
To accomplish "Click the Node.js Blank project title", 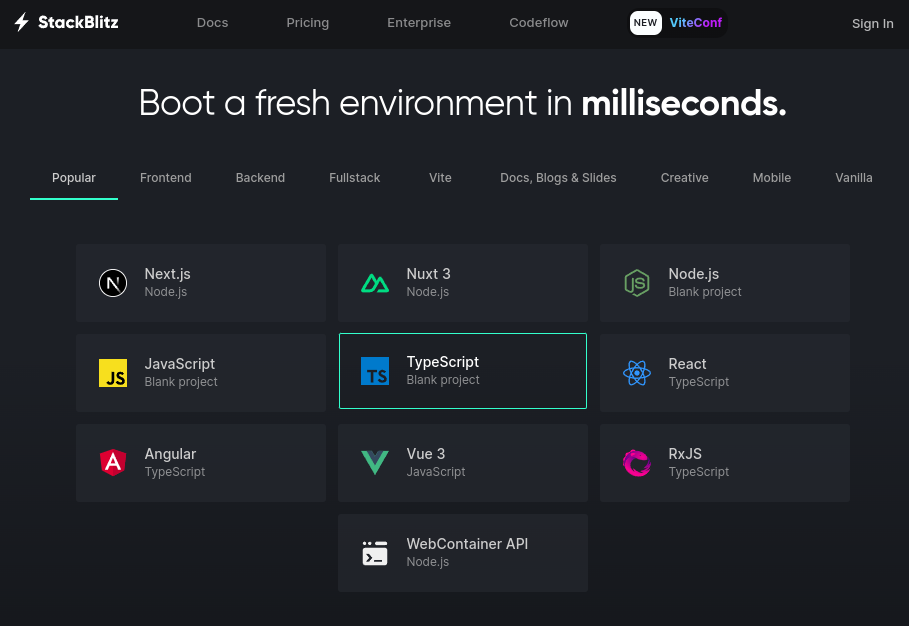I will (693, 274).
